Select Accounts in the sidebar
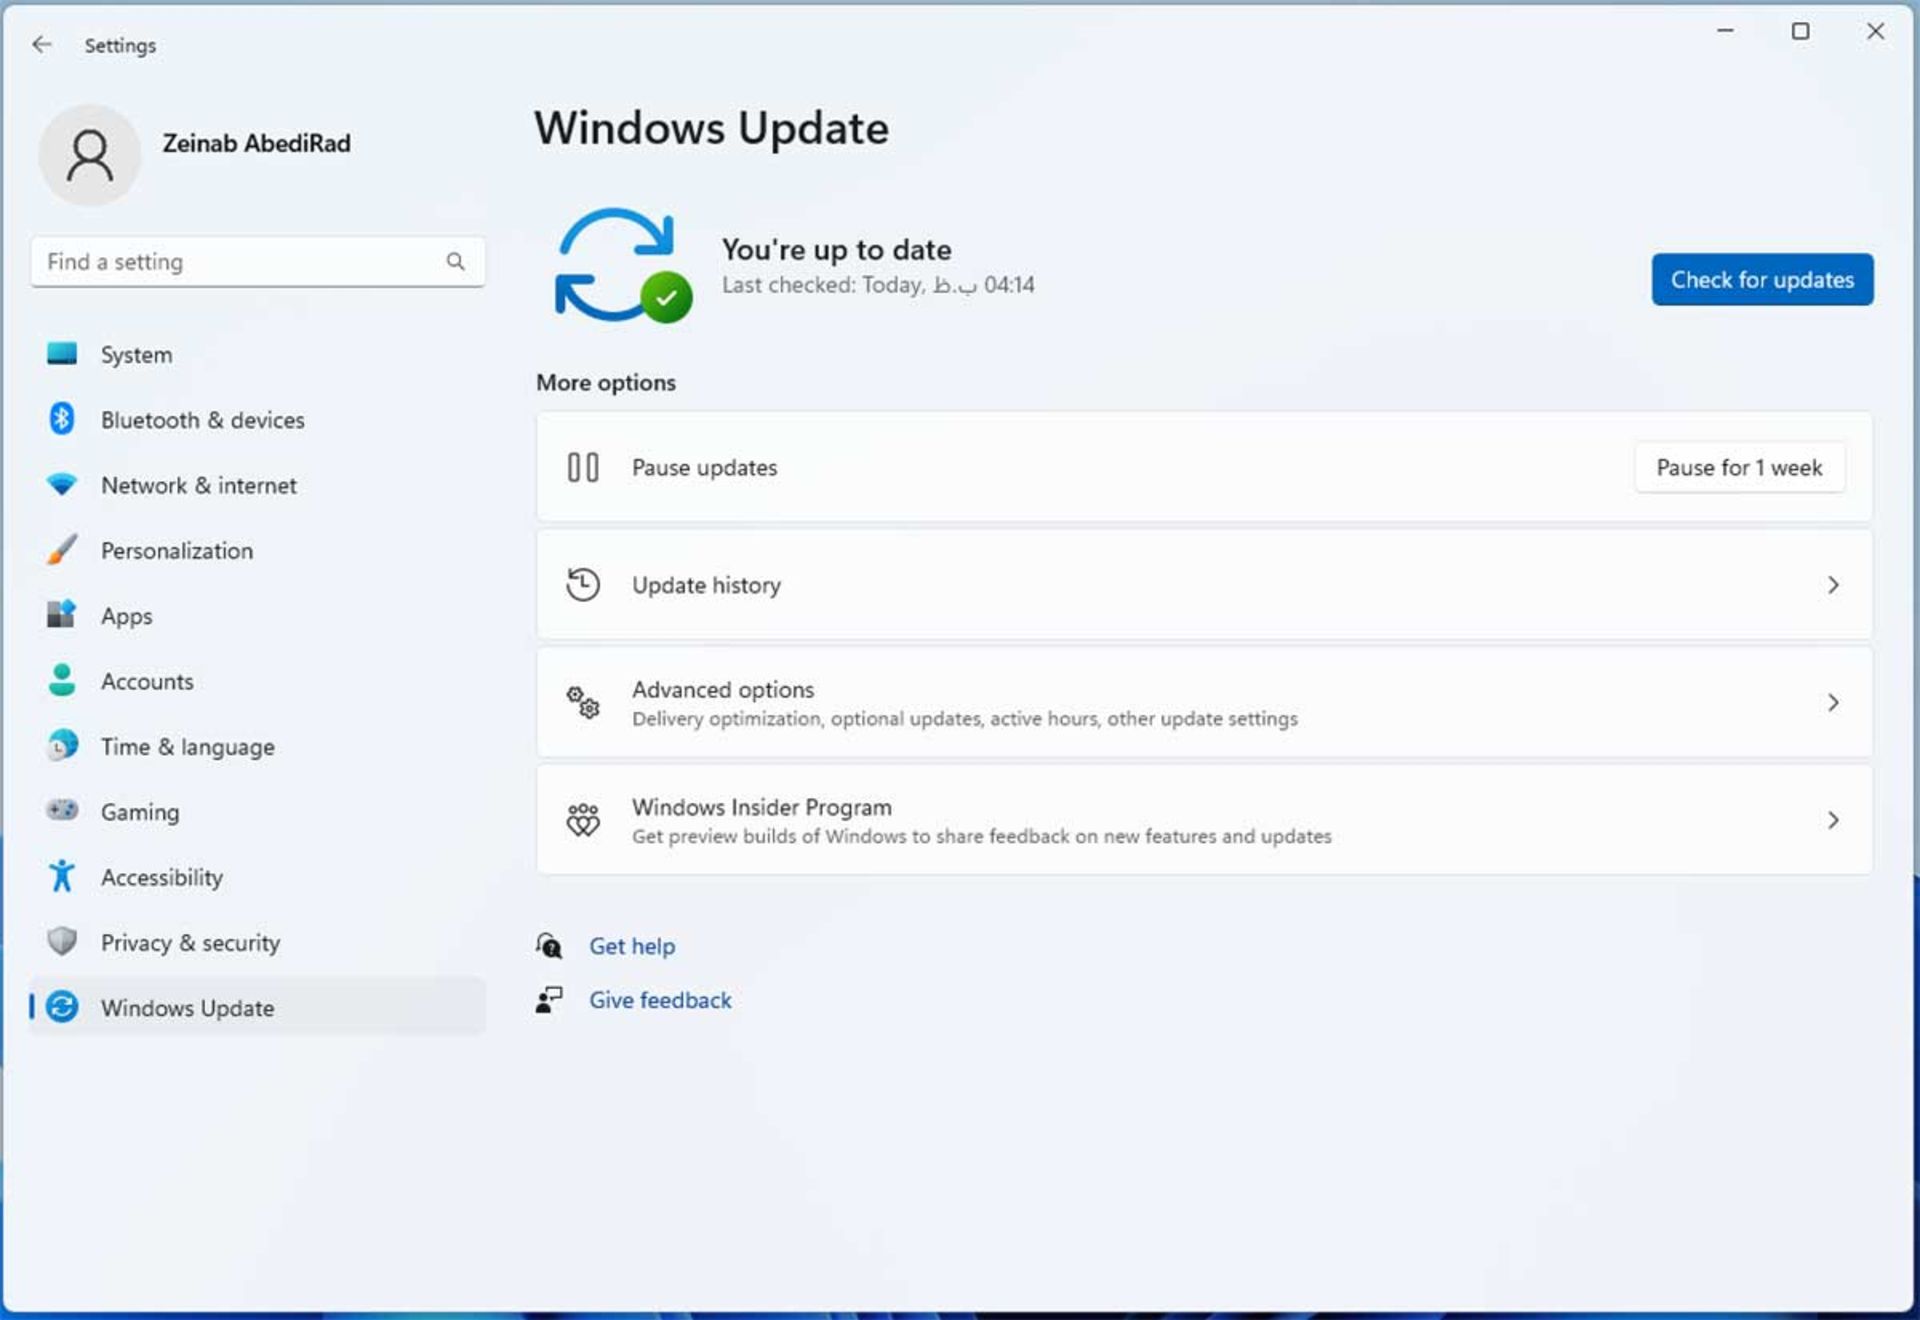This screenshot has height=1320, width=1920. [147, 681]
